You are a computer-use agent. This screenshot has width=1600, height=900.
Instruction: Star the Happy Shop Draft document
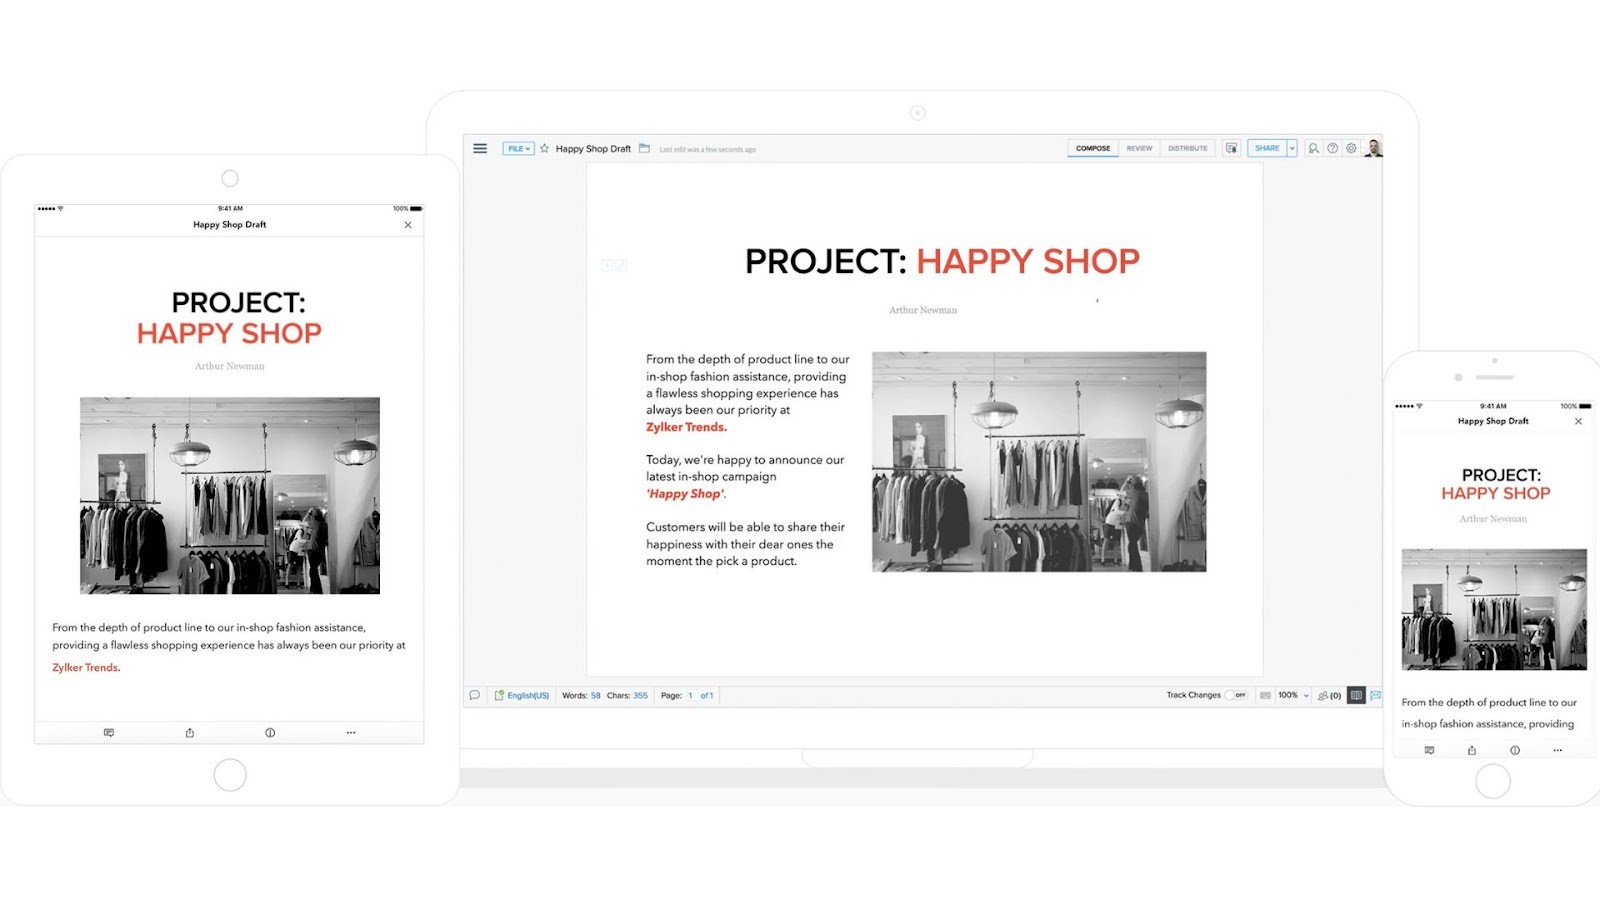(x=543, y=148)
